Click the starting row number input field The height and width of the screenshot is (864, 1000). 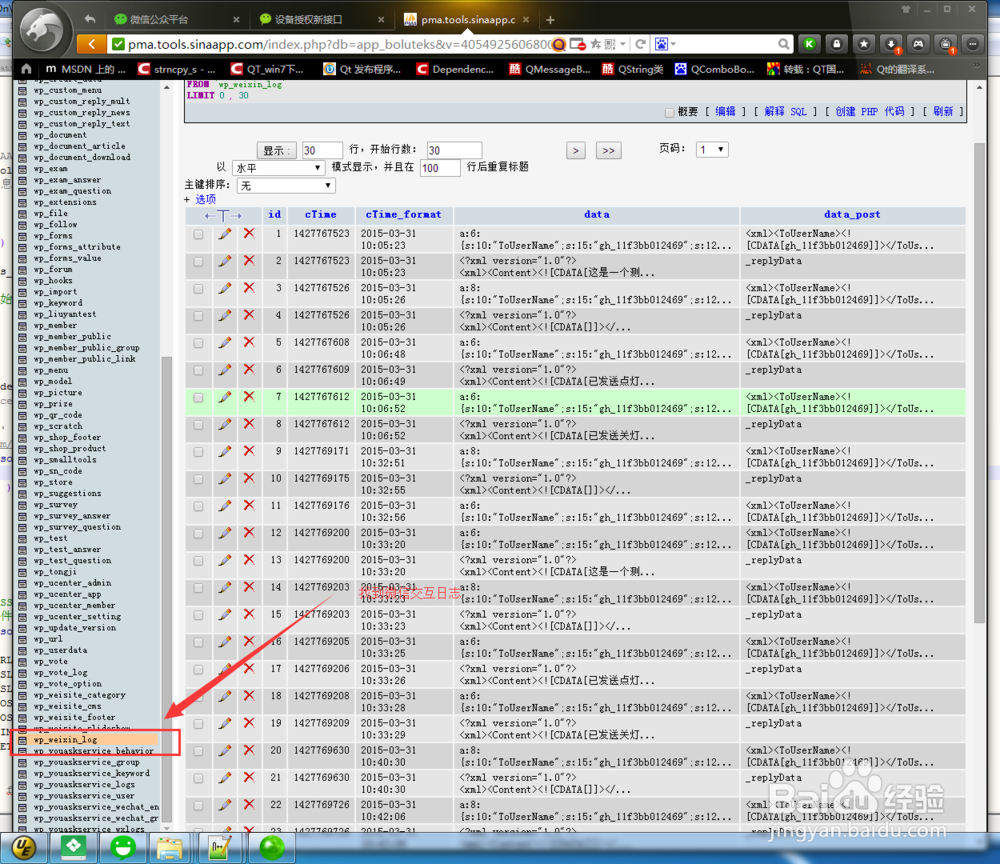tap(454, 150)
